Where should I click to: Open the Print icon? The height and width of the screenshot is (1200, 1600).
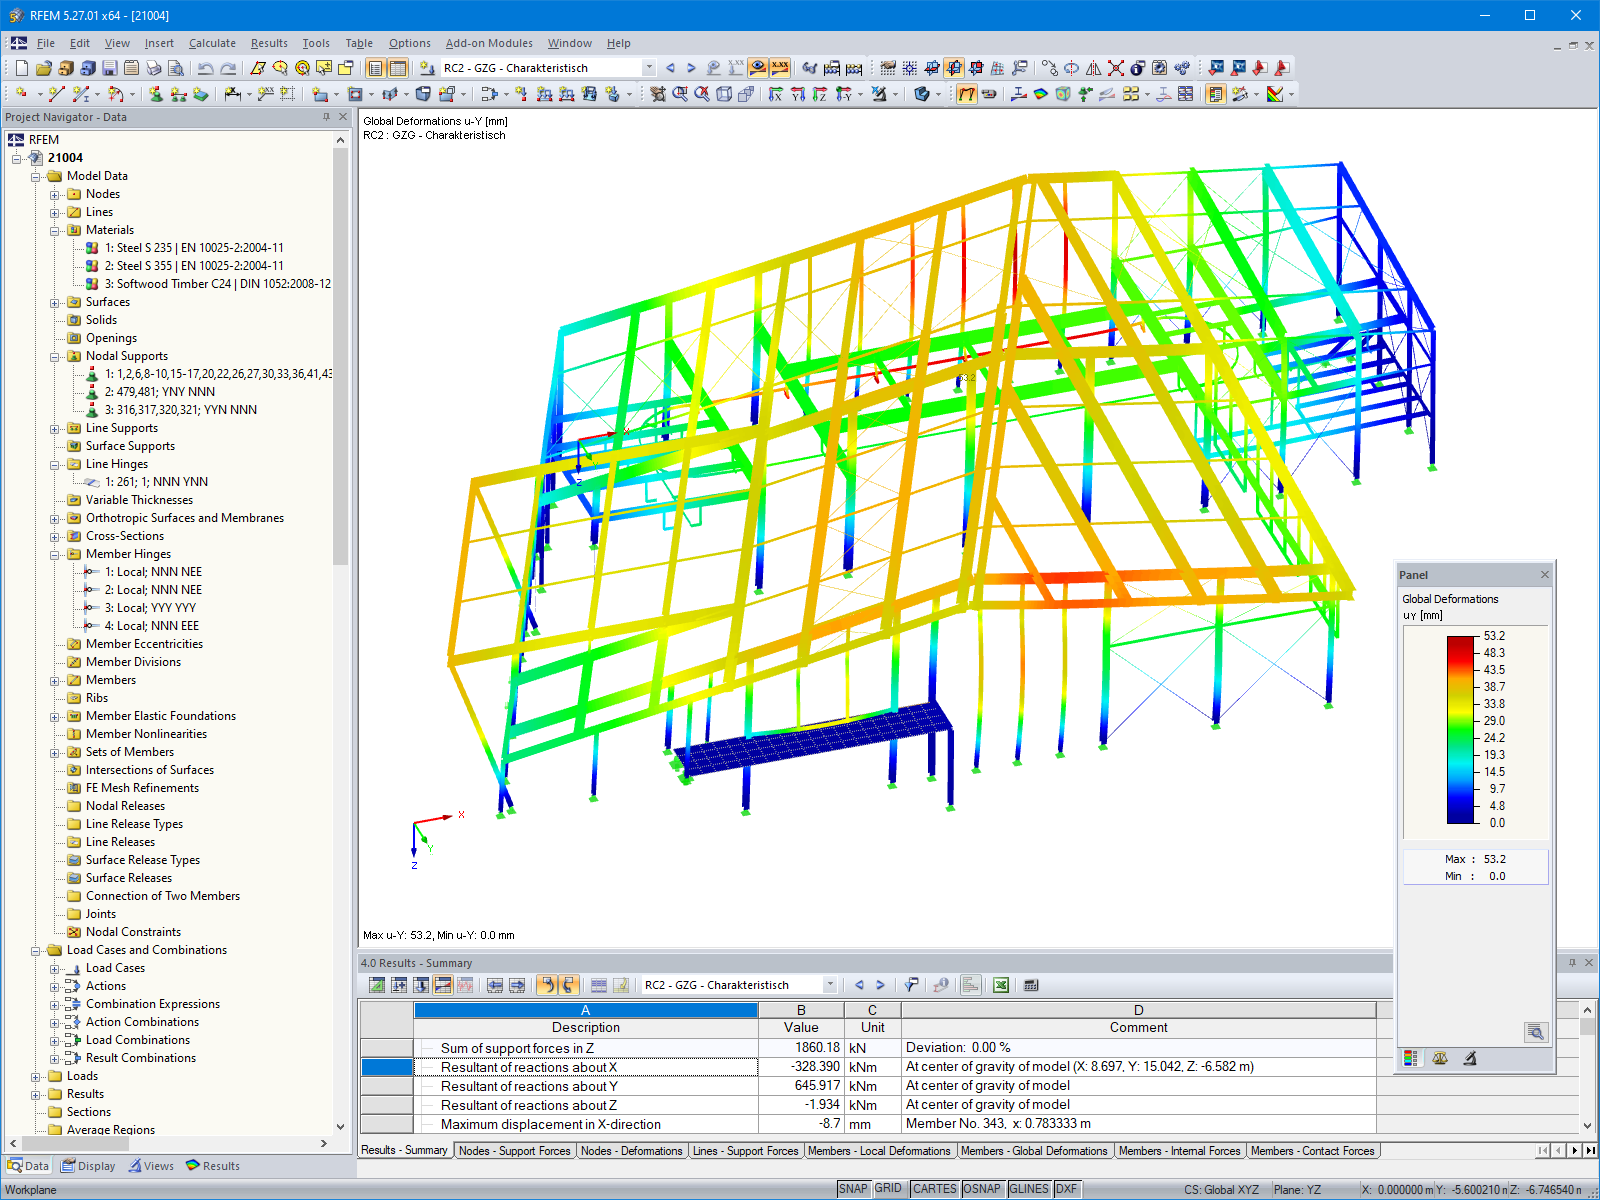(x=155, y=68)
